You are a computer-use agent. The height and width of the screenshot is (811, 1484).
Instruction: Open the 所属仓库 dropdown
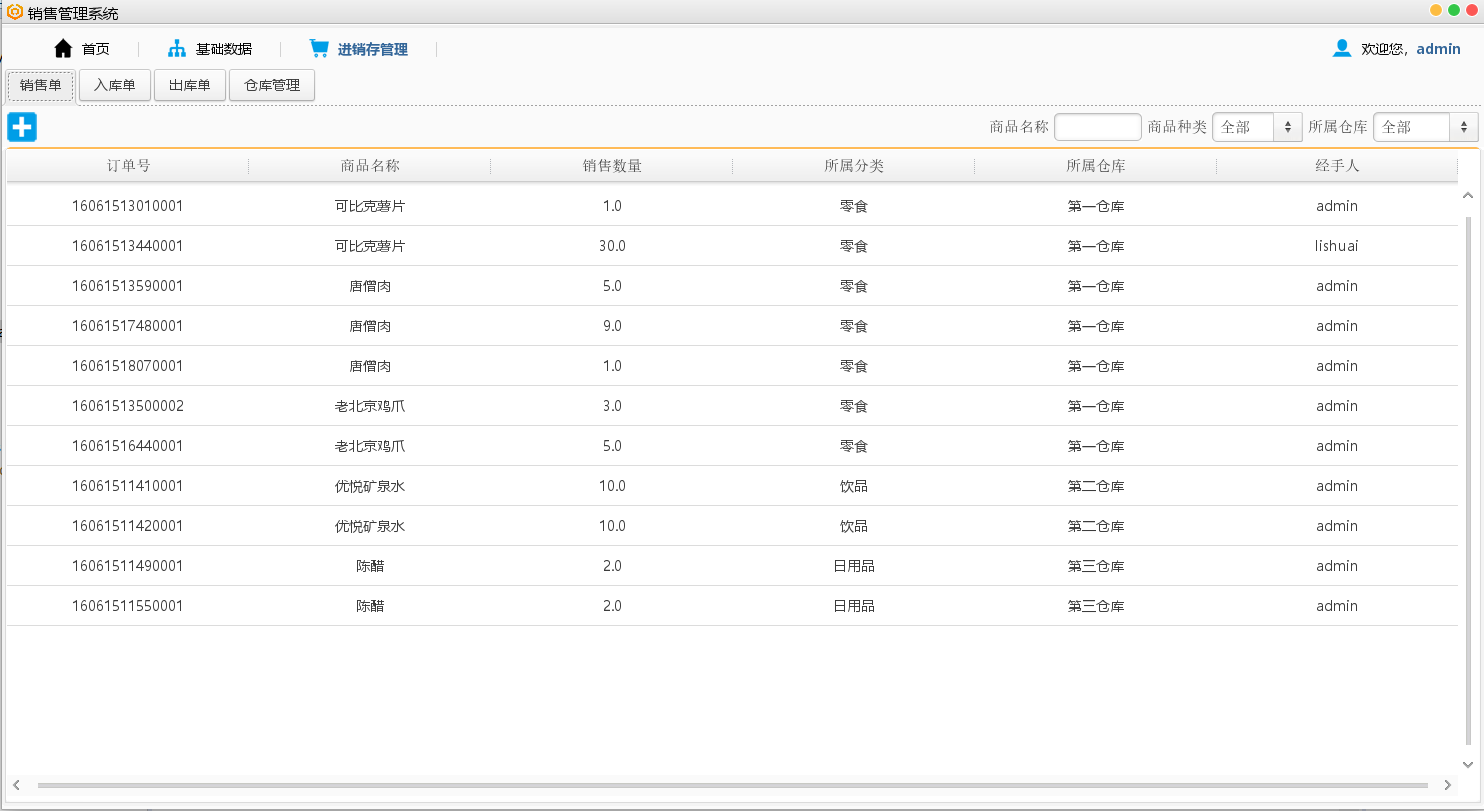click(1426, 127)
